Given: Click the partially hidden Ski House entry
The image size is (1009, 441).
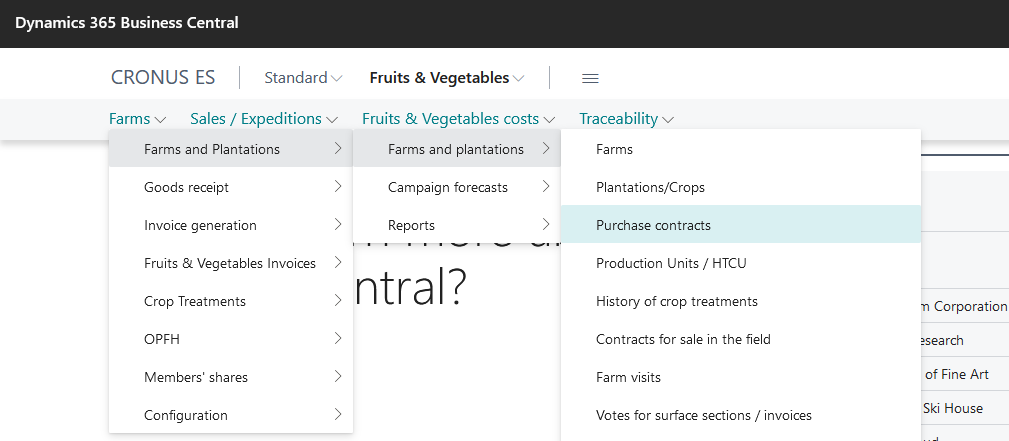Looking at the screenshot, I should click(953, 408).
